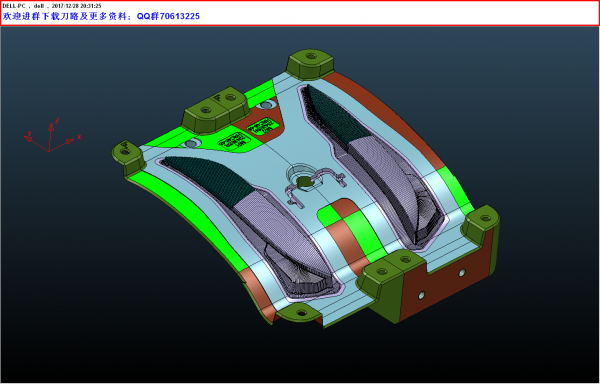Click the red X axis handle
This screenshot has width=600, height=384.
tap(70, 141)
